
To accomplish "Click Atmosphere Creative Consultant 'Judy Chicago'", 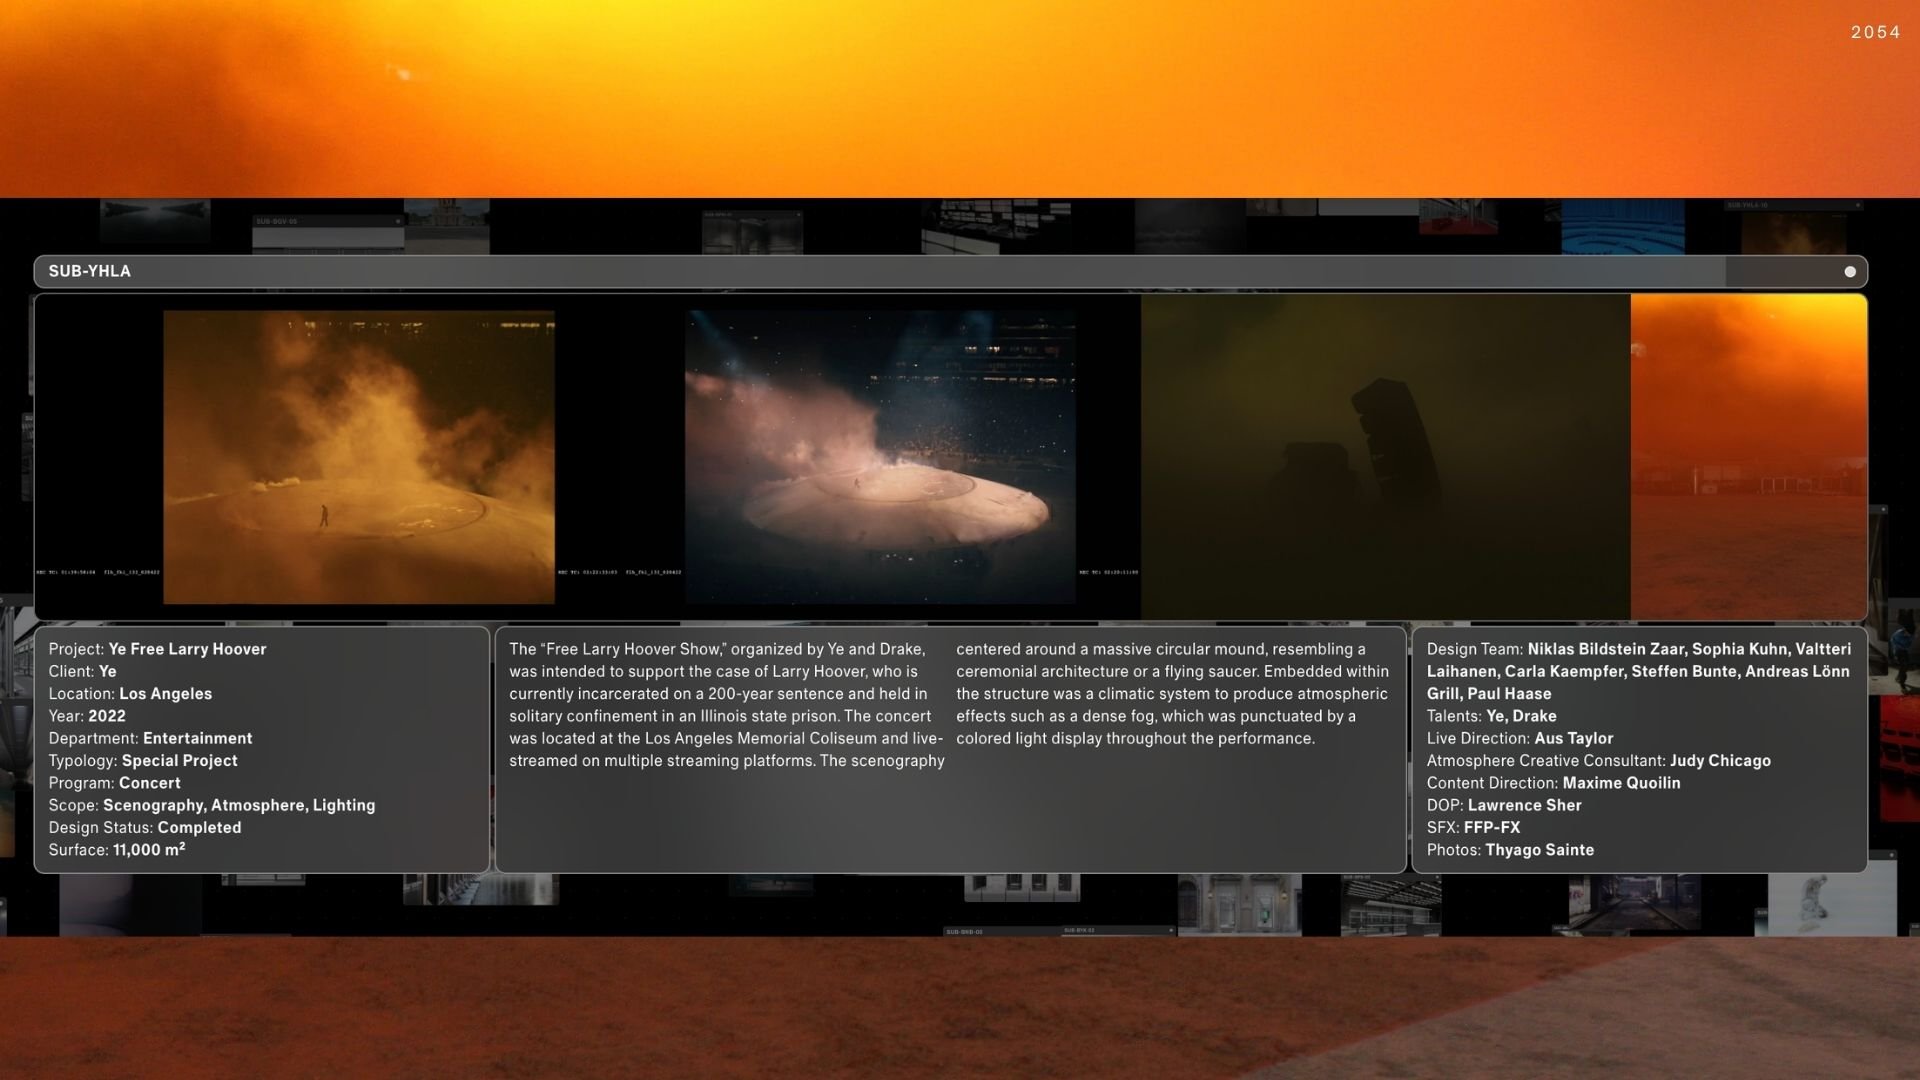I will [x=1720, y=761].
